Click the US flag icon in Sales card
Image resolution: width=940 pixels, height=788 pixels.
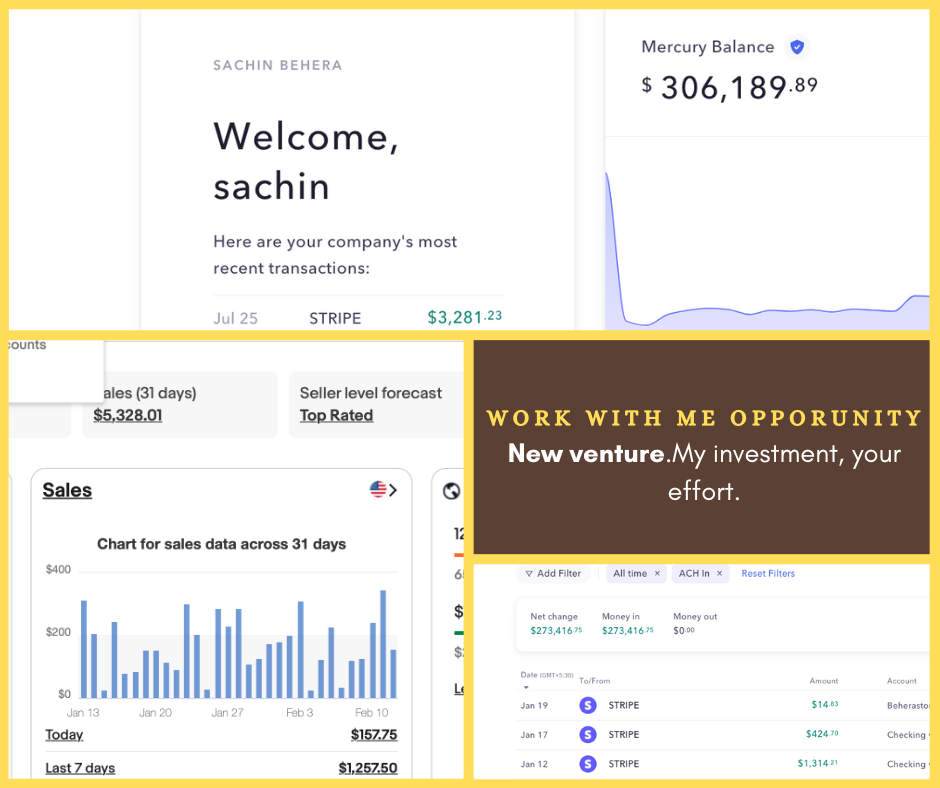378,489
